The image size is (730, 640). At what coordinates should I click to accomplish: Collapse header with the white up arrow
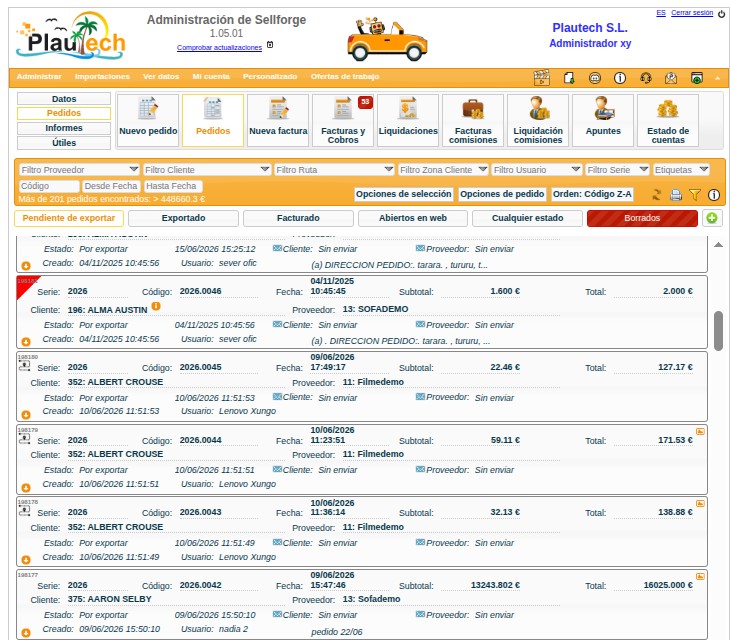pos(718,78)
